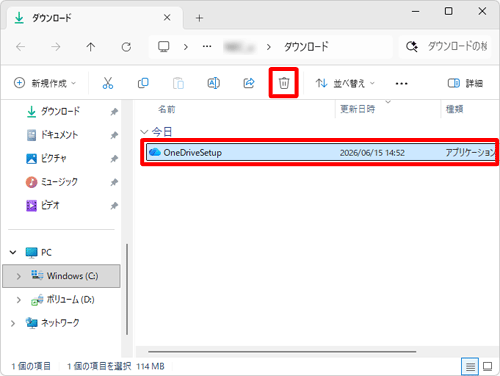Click the address bar ellipsis
The height and width of the screenshot is (376, 500).
point(207,47)
